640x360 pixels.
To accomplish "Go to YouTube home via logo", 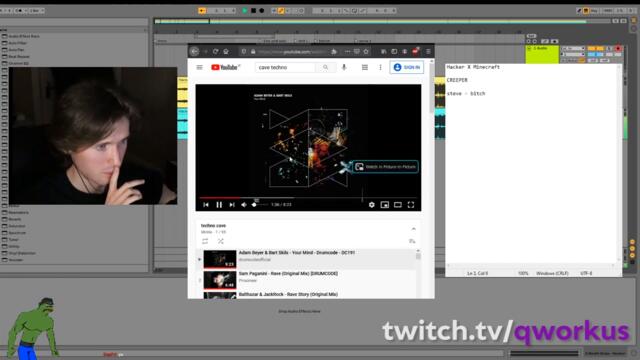I will 225,67.
